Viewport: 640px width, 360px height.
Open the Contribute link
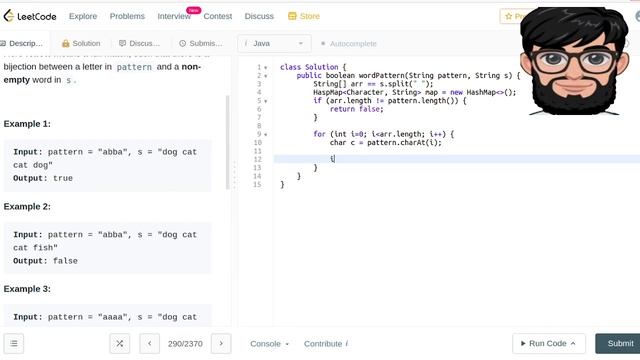click(326, 344)
